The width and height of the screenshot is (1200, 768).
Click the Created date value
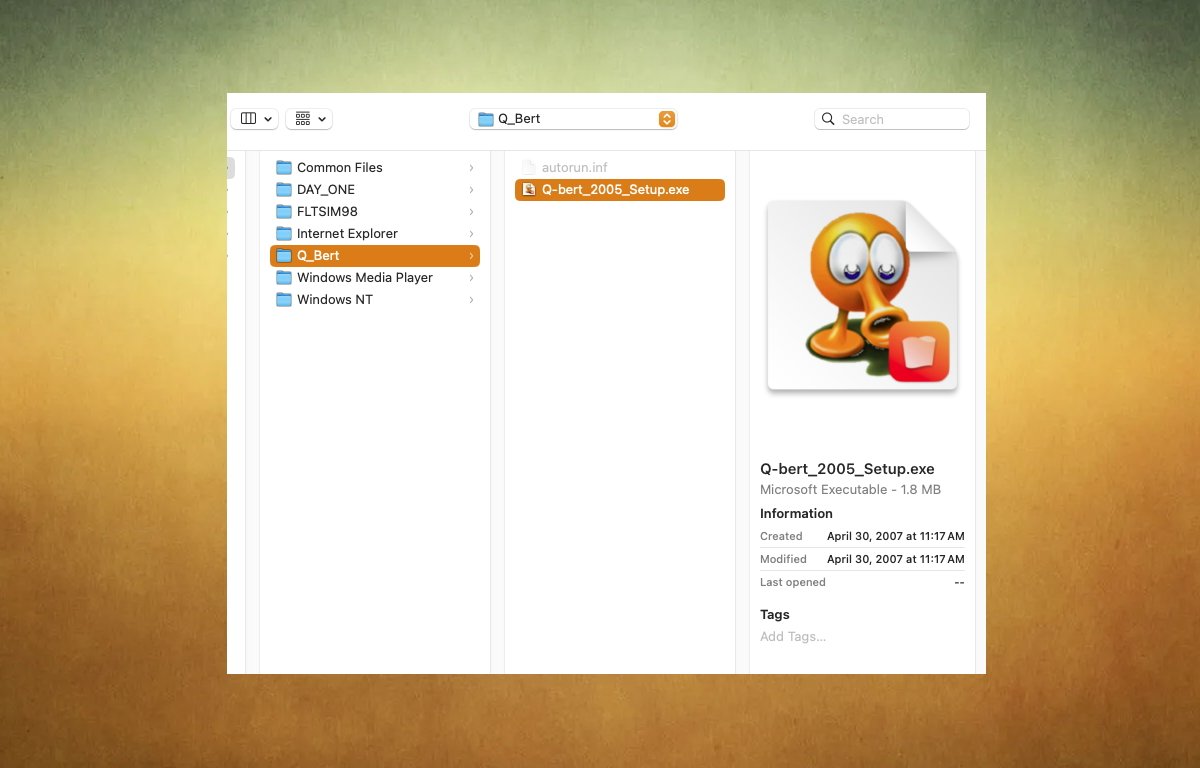click(x=896, y=536)
